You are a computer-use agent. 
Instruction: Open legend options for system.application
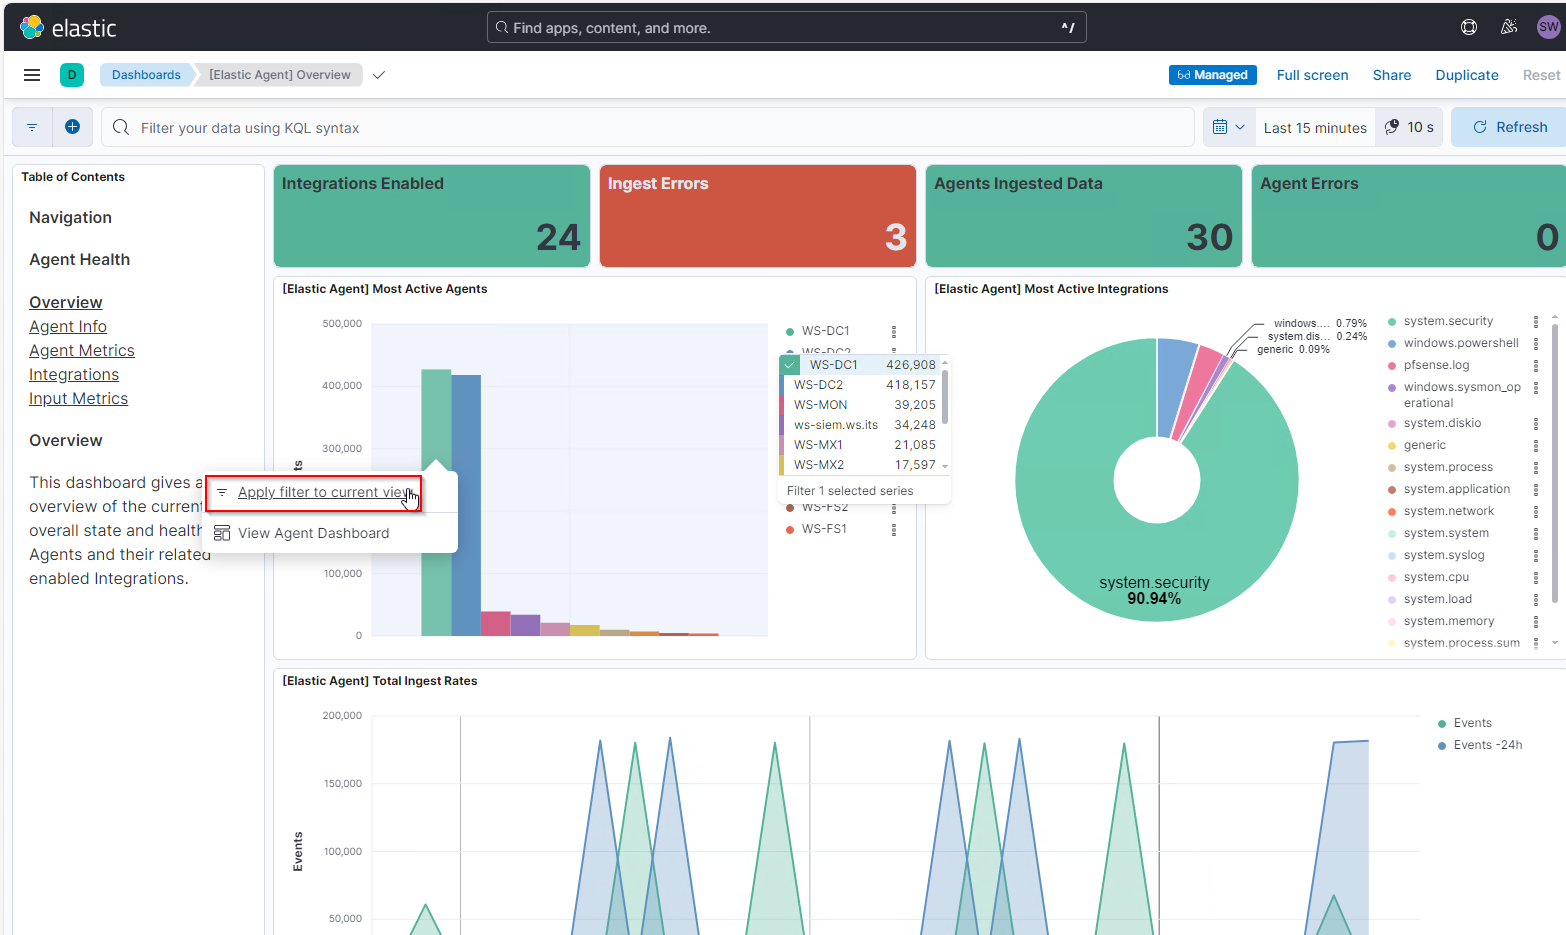(1536, 489)
